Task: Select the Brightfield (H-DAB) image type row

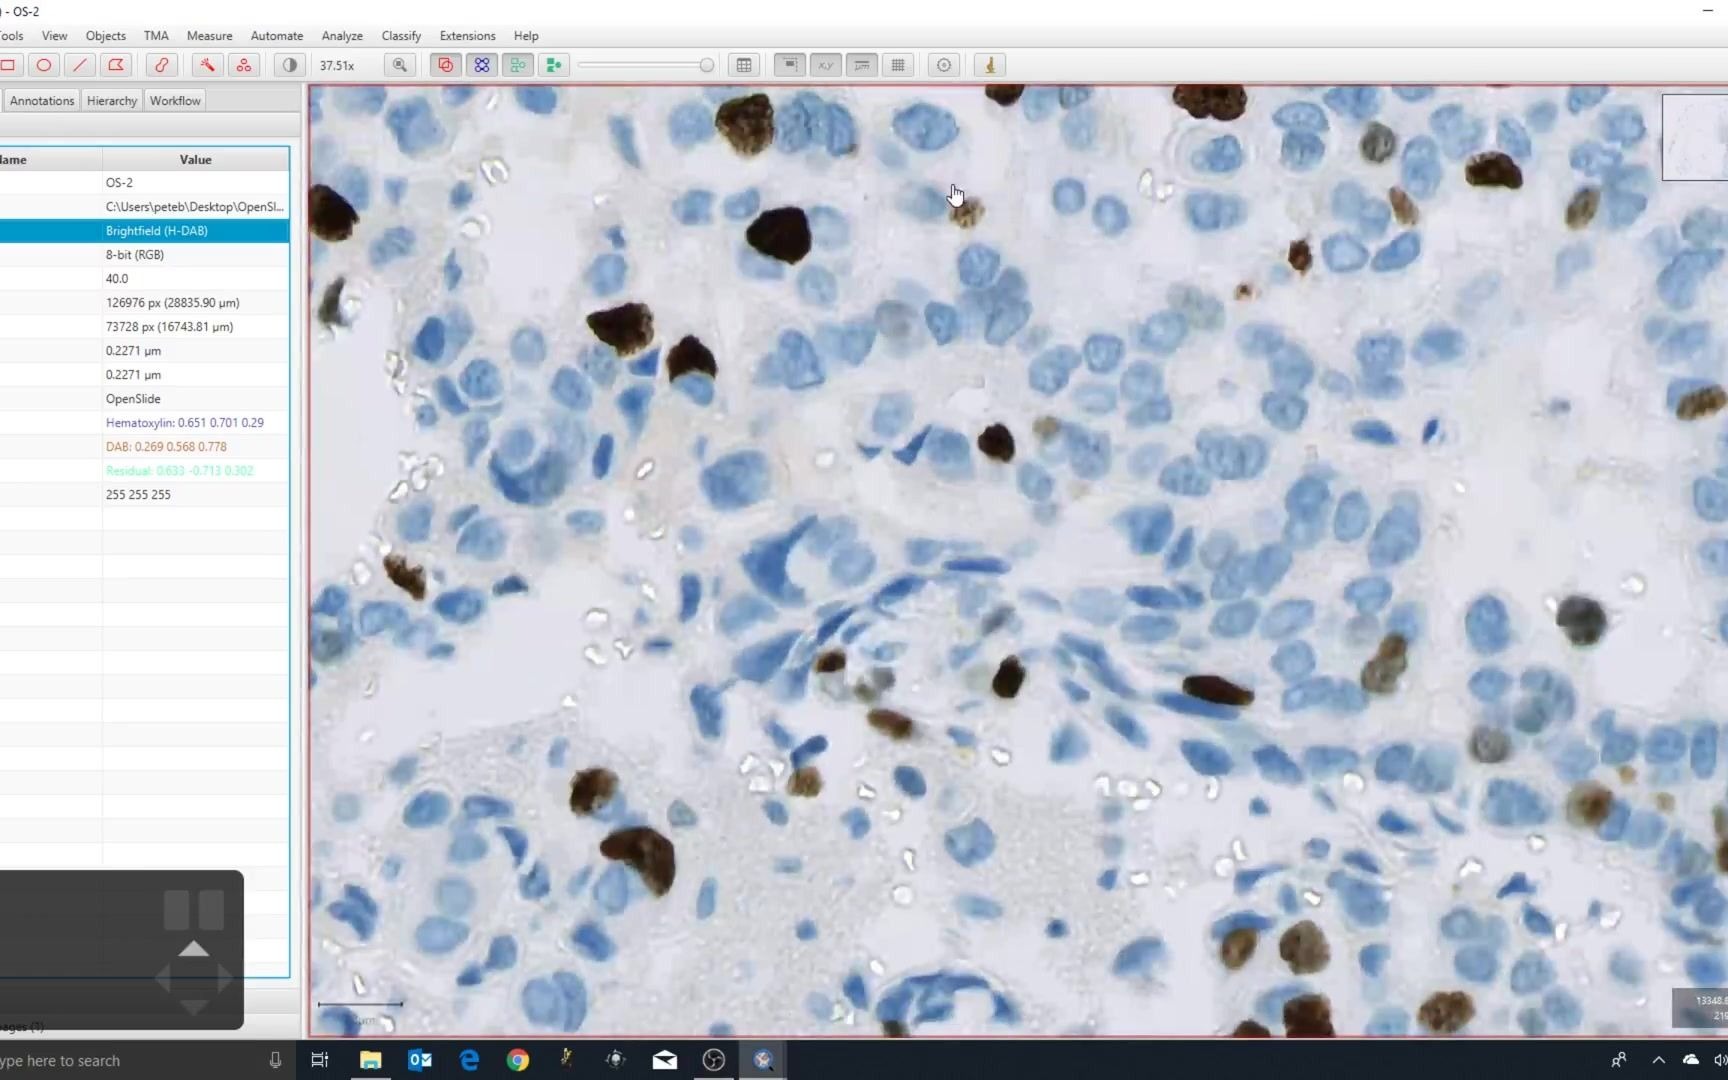Action: pyautogui.click(x=156, y=230)
